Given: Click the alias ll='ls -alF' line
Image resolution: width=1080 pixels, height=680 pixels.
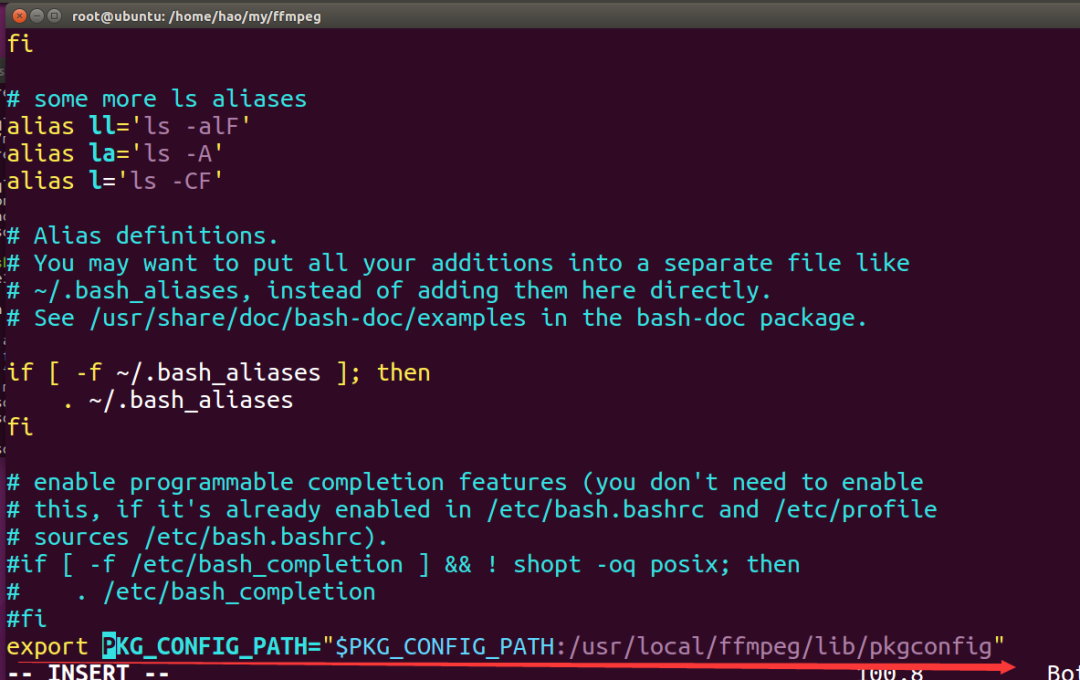Looking at the screenshot, I should tap(128, 127).
